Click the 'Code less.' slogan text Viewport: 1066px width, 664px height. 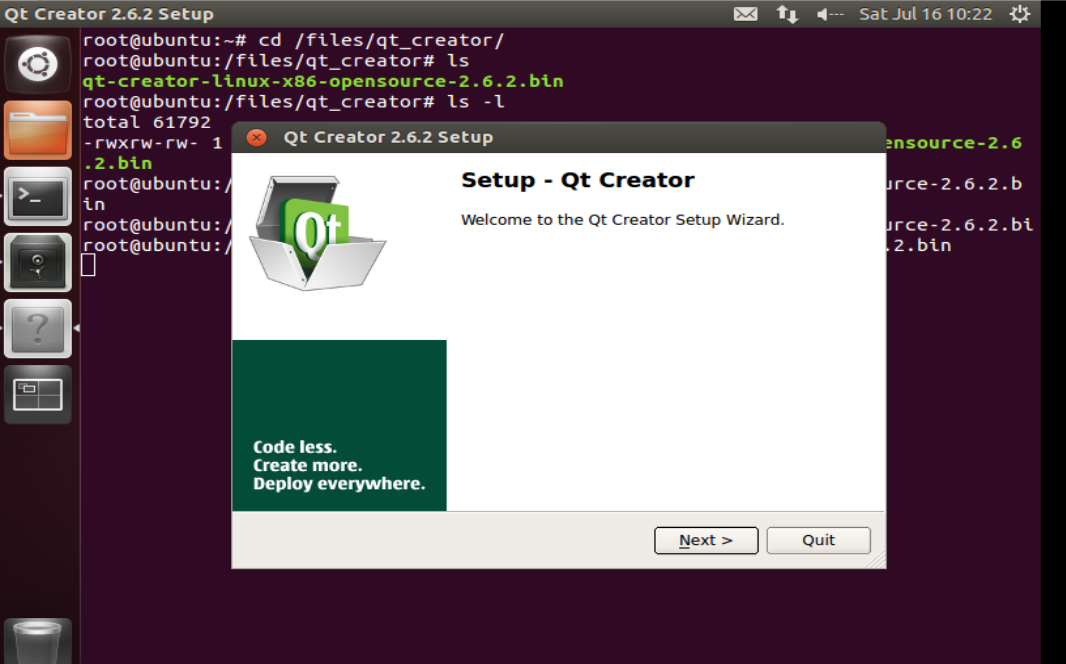point(295,447)
